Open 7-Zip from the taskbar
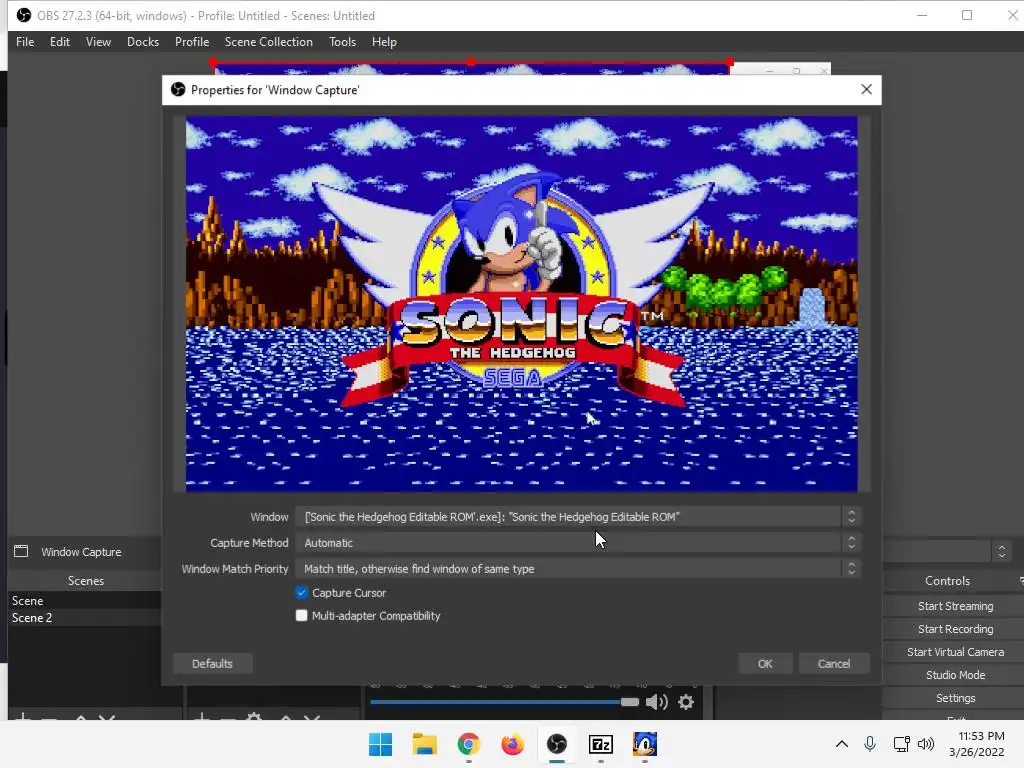Viewport: 1024px width, 768px height. pos(601,744)
